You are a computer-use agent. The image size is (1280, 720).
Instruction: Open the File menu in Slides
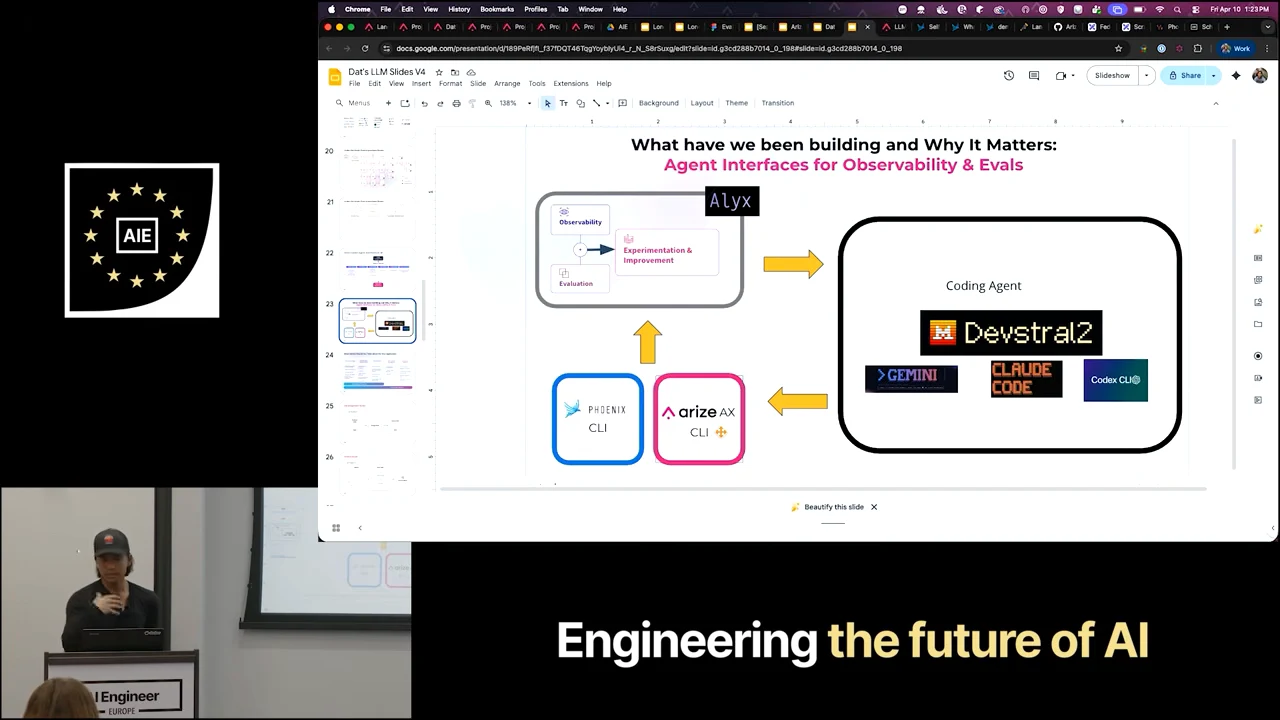(354, 84)
